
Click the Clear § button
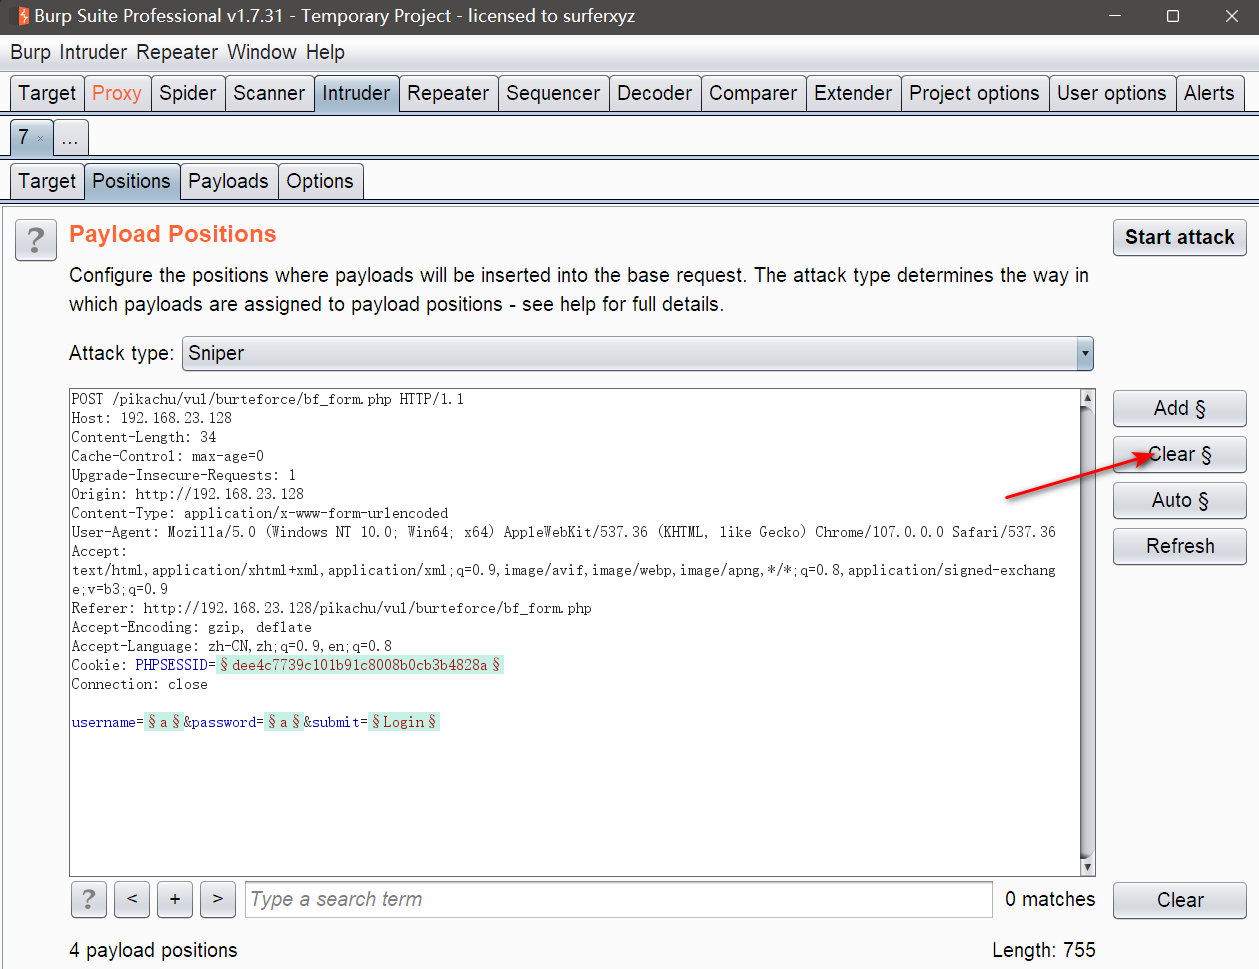(1179, 454)
